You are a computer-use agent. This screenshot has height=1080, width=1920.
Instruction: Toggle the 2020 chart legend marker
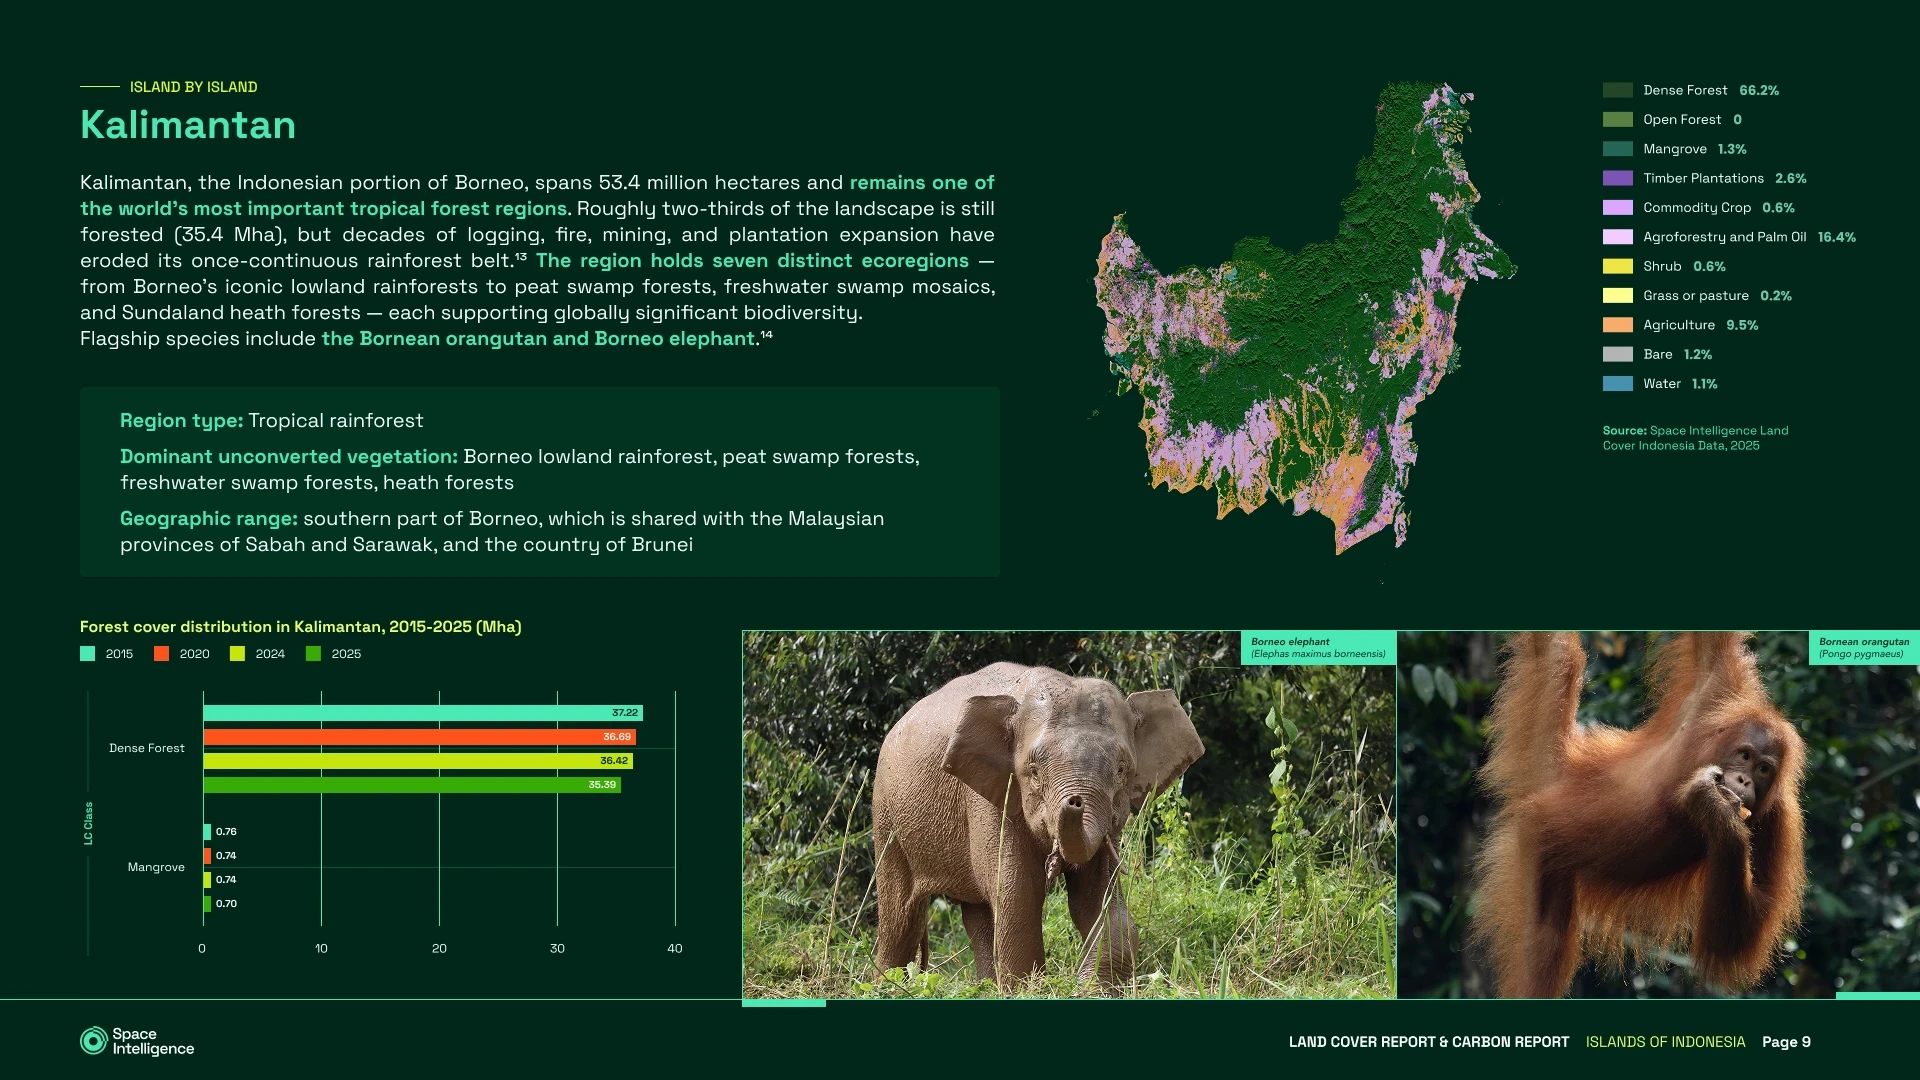(162, 654)
